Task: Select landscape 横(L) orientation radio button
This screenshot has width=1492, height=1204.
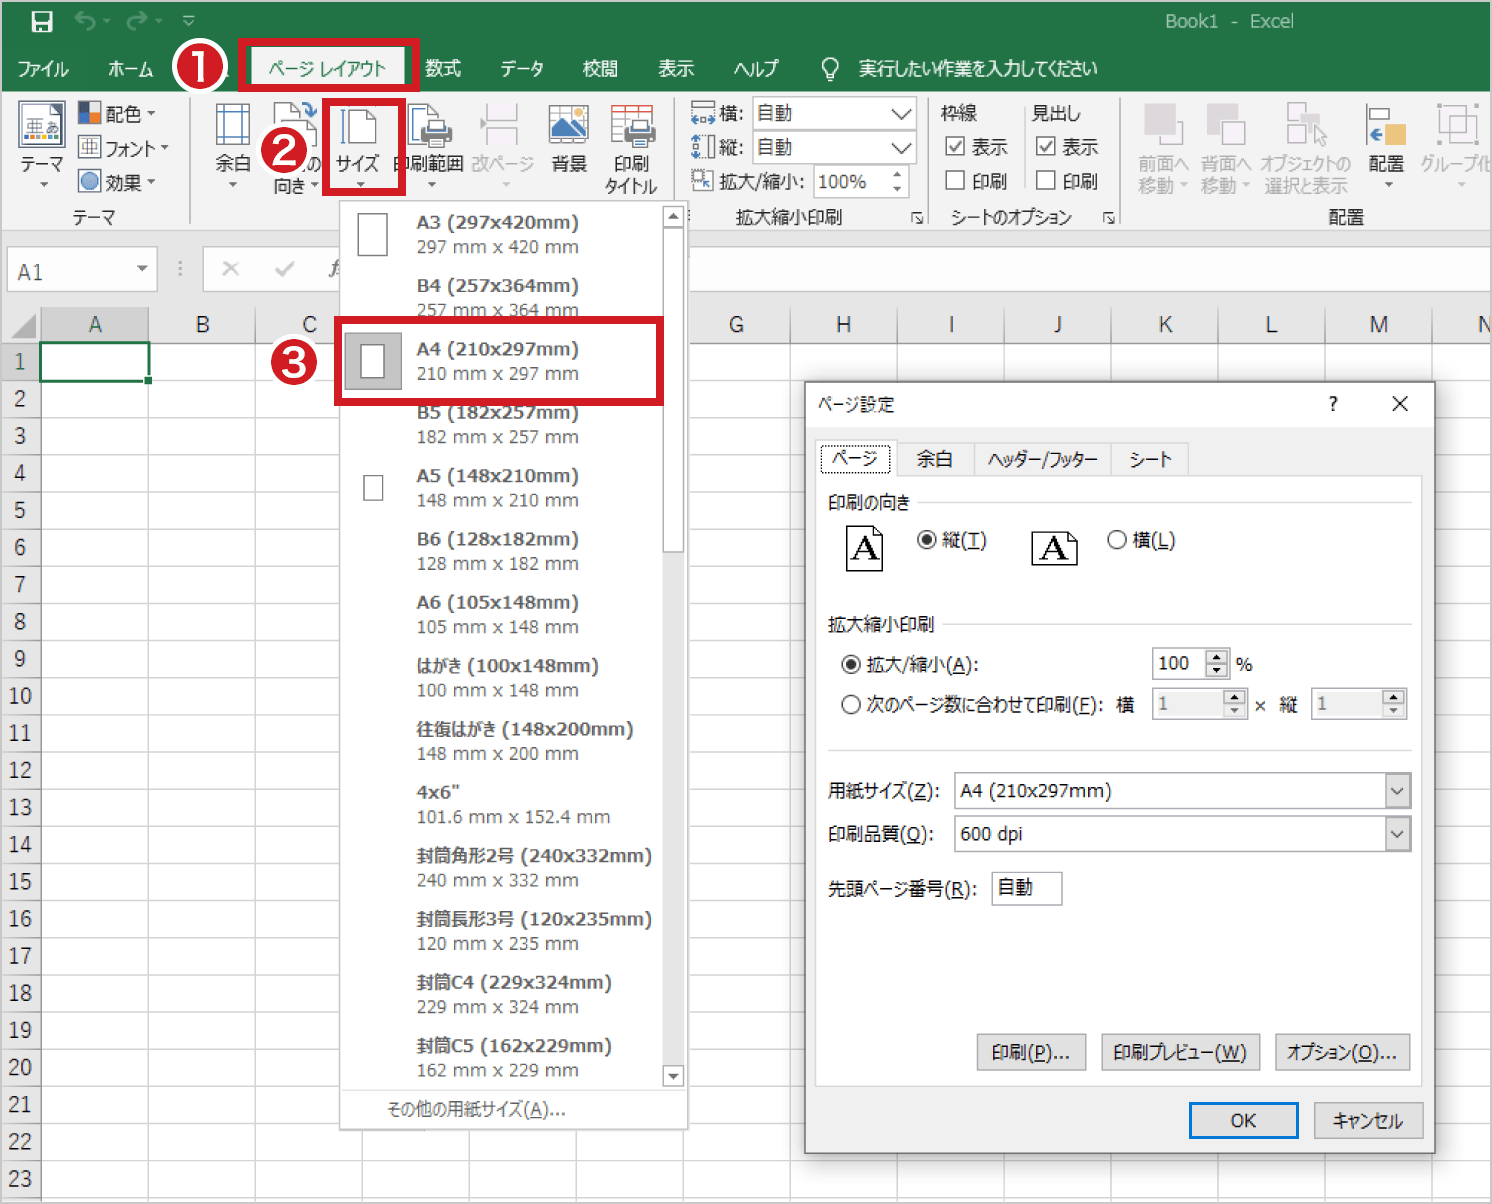Action: (x=1117, y=540)
